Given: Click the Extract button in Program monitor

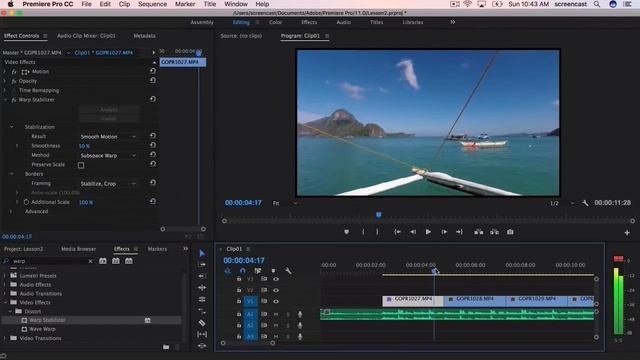Looking at the screenshot, I should click(494, 232).
